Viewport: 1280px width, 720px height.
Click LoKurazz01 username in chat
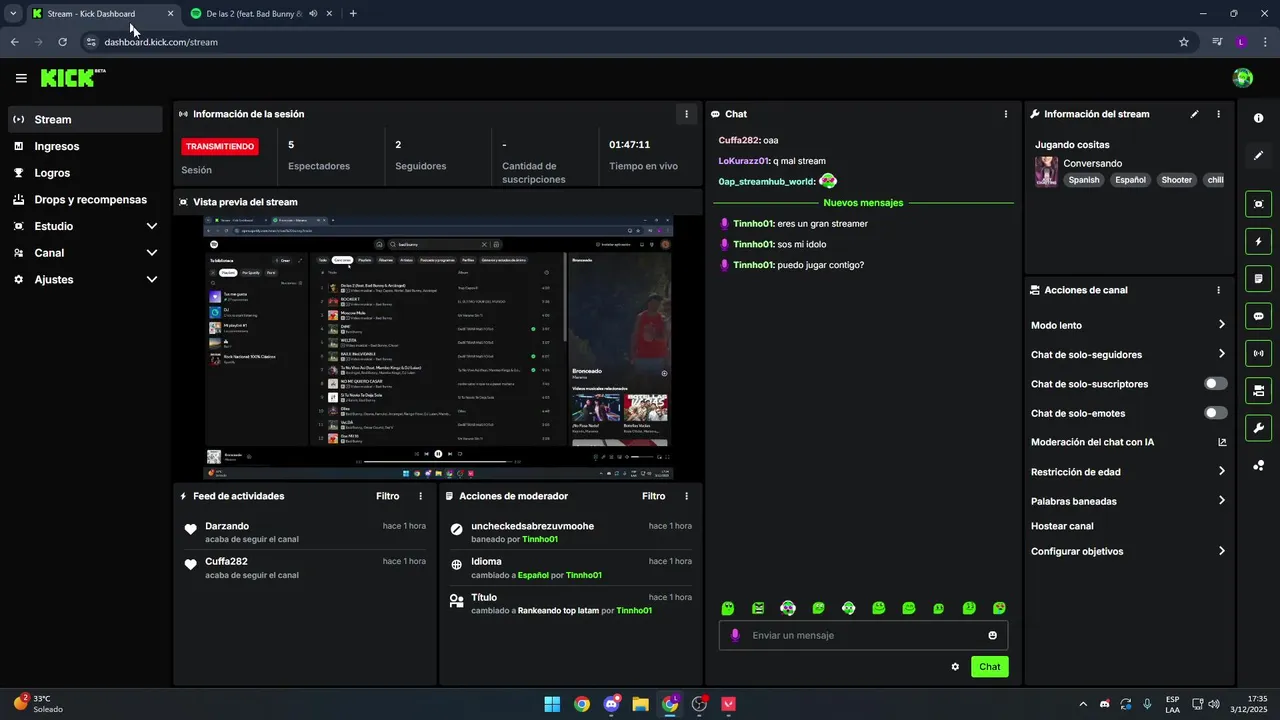[x=743, y=161]
